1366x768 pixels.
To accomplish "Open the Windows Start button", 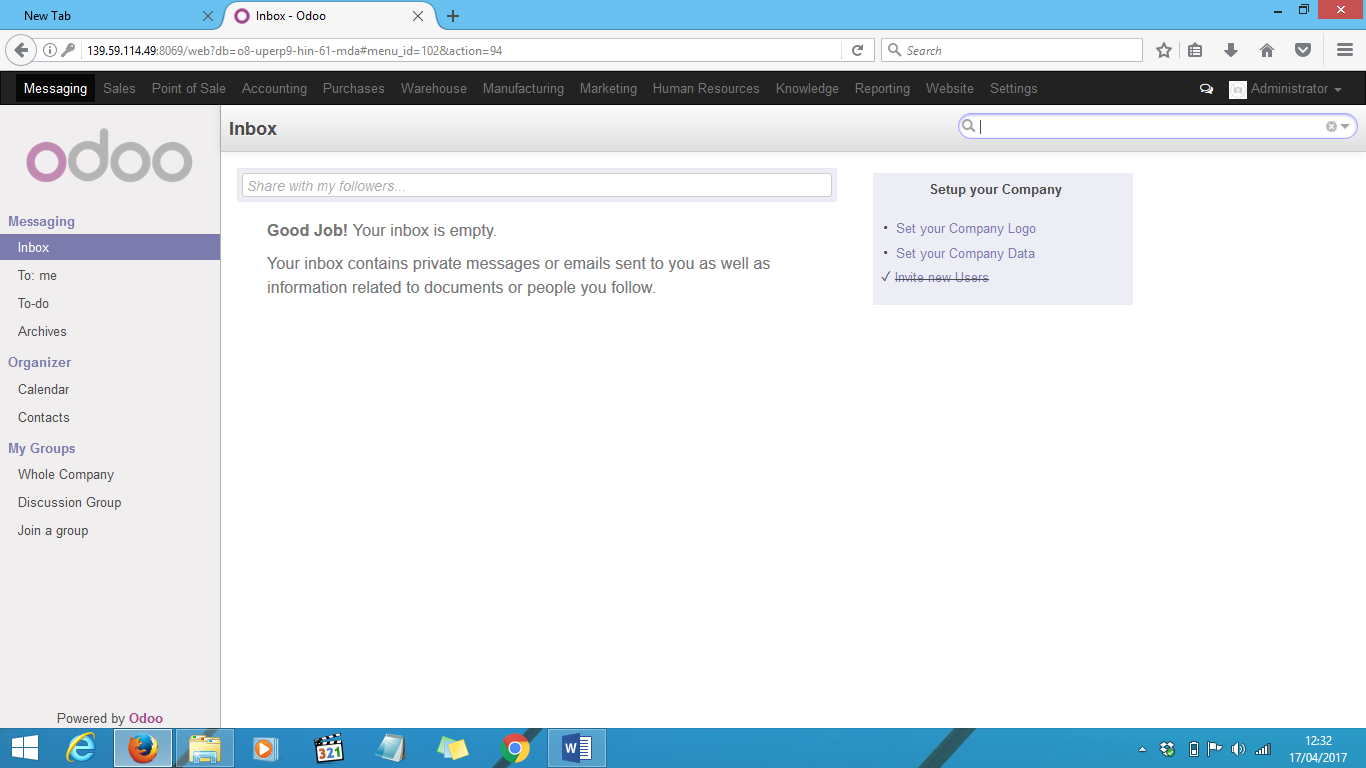I will coord(24,748).
